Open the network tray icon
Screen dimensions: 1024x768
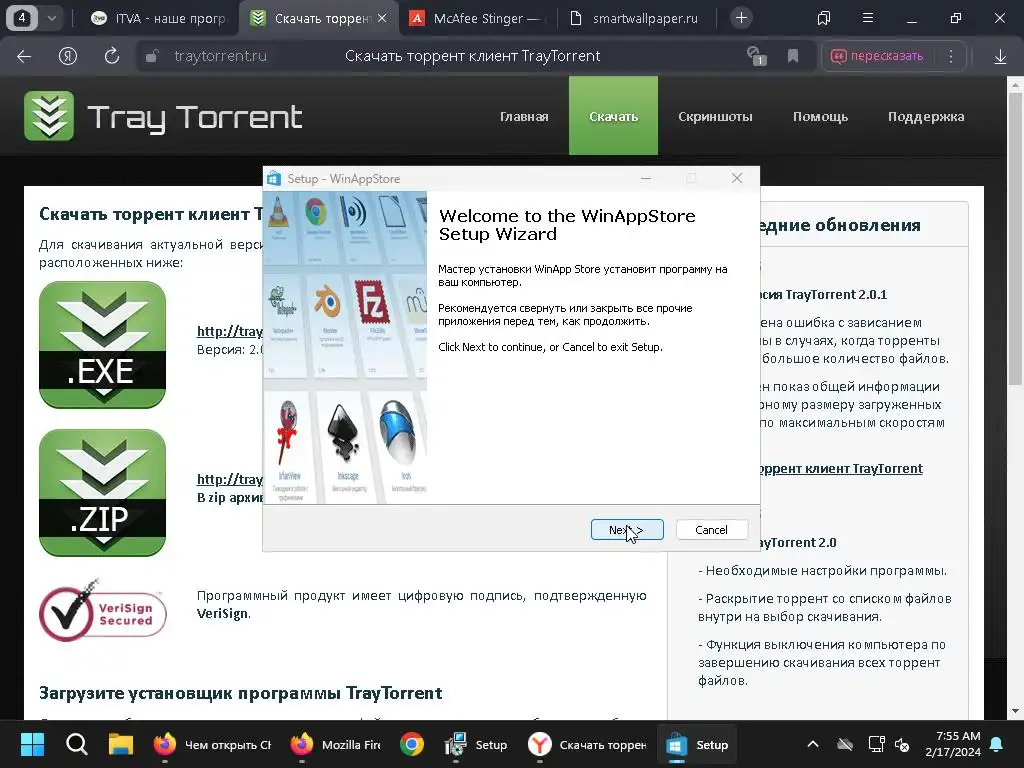pos(876,744)
